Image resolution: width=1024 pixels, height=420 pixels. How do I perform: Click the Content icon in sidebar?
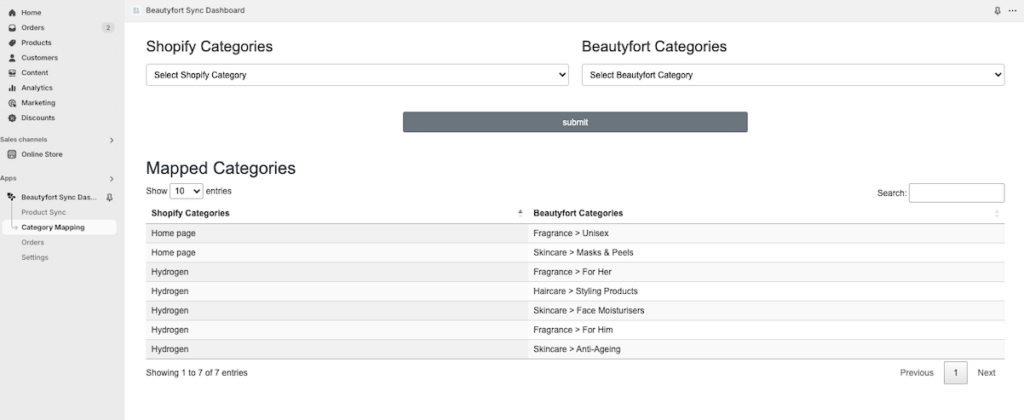coord(12,73)
